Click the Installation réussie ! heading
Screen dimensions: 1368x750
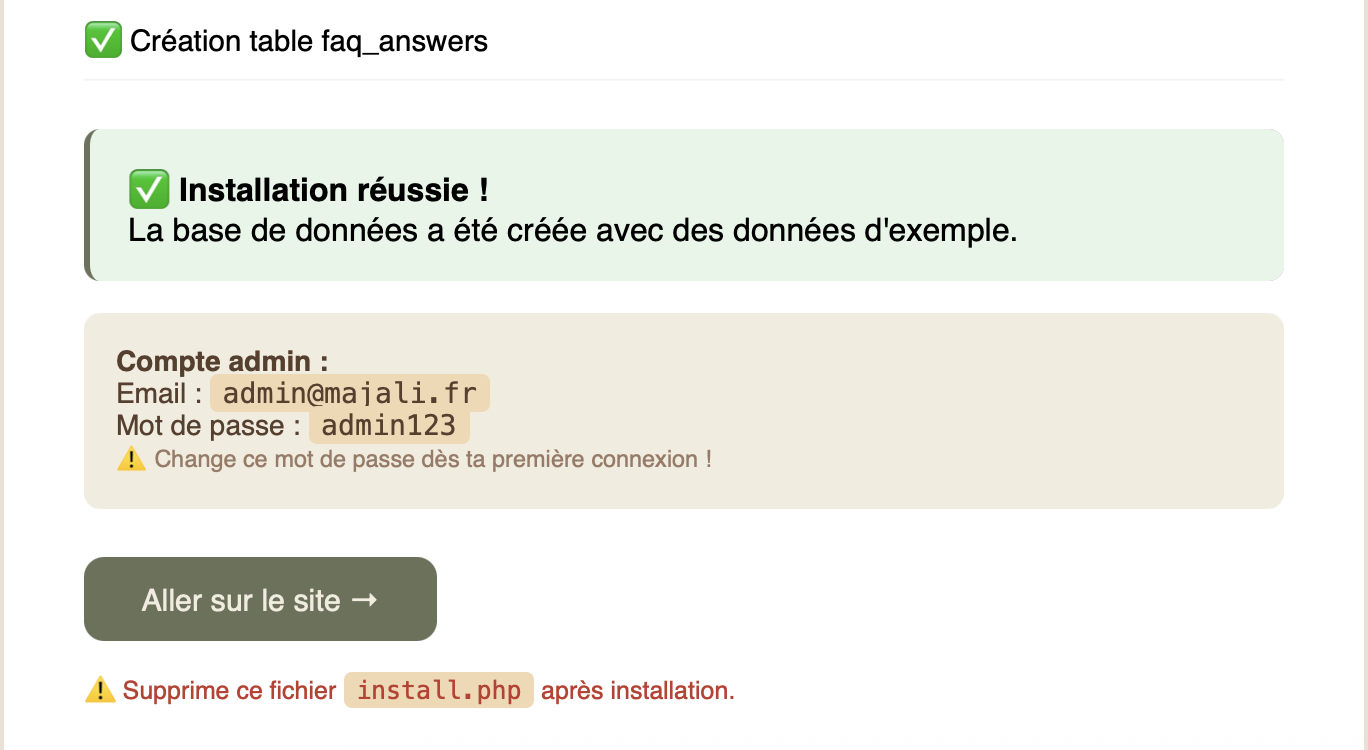333,189
